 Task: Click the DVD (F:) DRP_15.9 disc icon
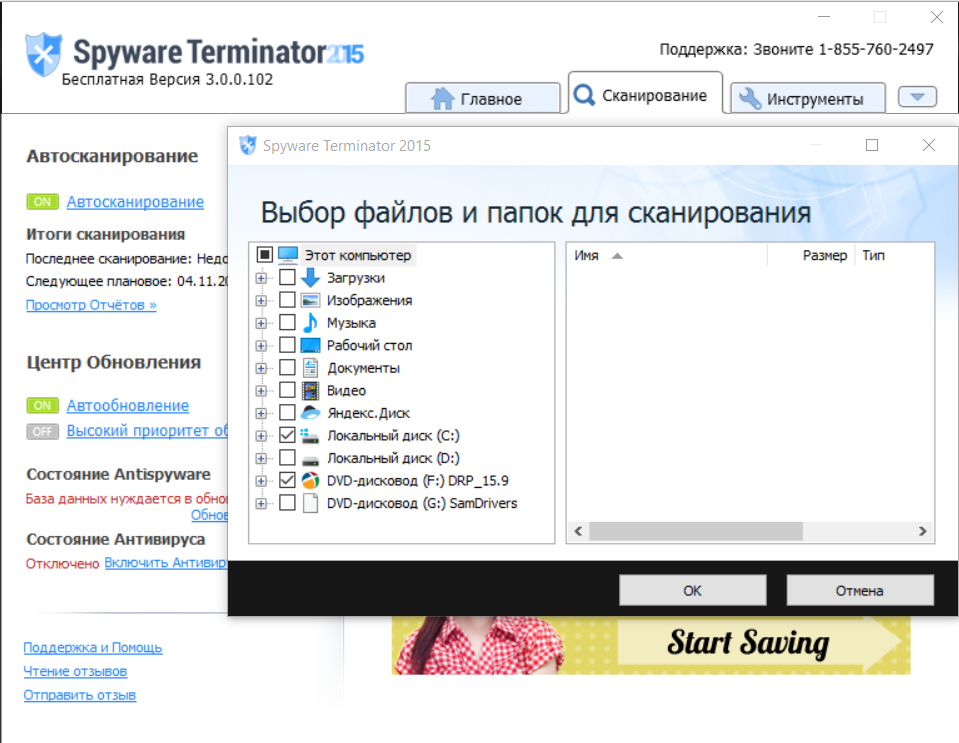311,480
